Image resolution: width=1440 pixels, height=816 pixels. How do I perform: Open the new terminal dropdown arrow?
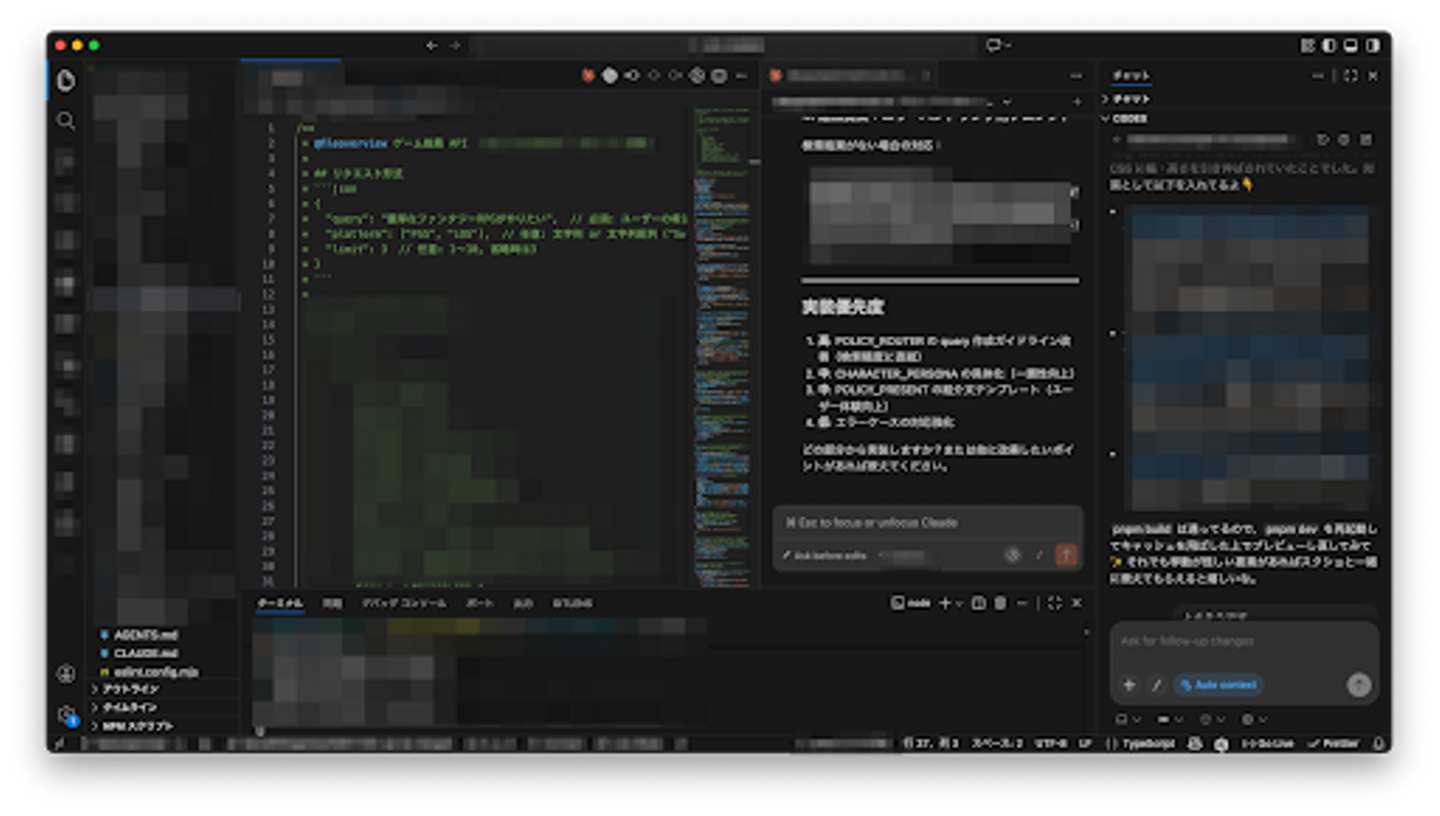click(x=960, y=604)
